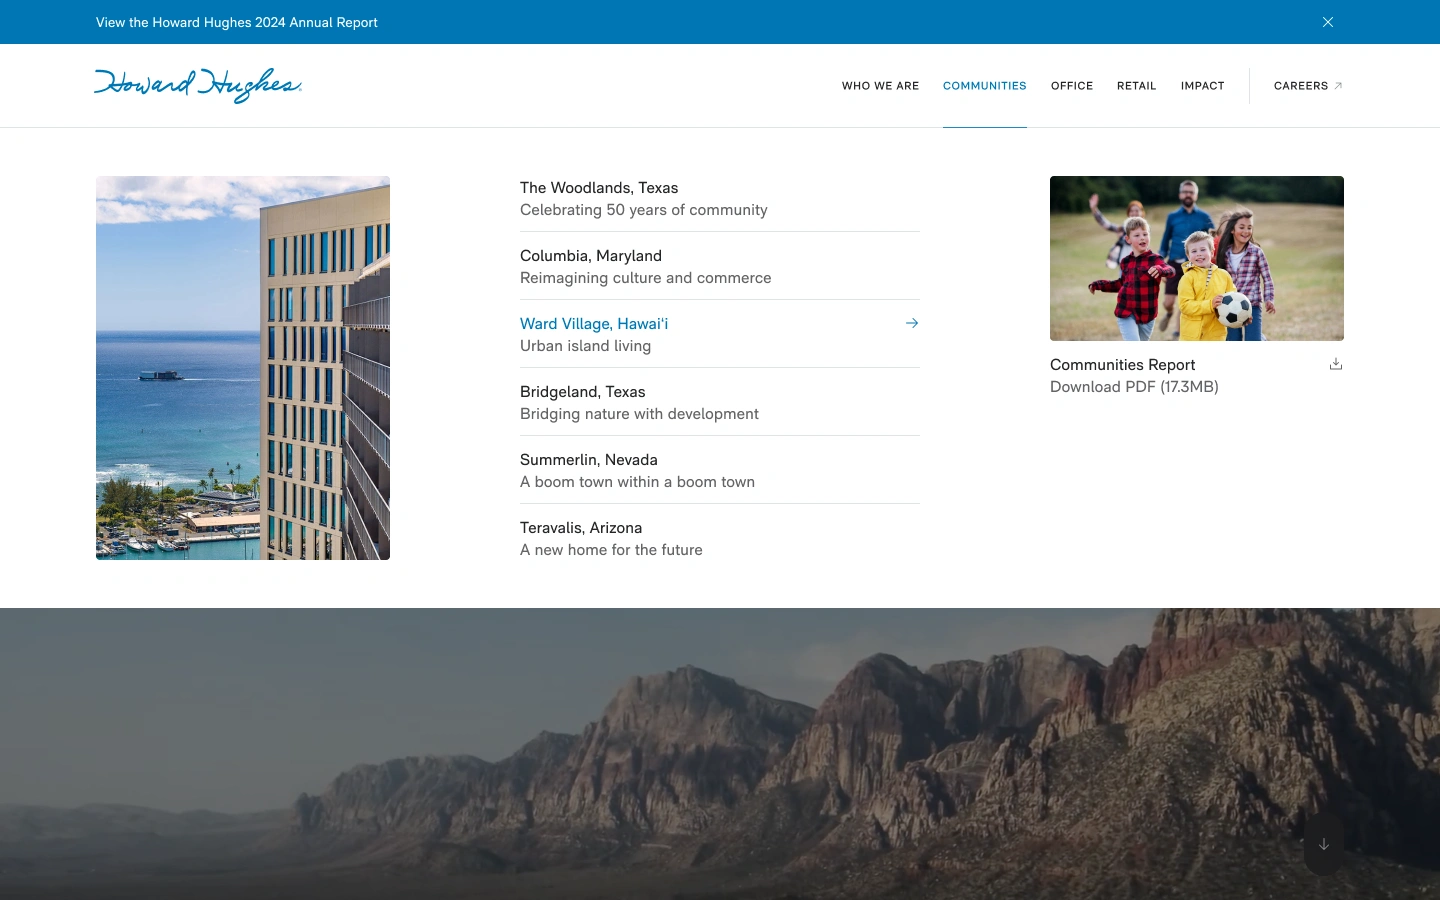Click the family photo report thumbnail
Screen dimensions: 1440x900
point(1196,258)
